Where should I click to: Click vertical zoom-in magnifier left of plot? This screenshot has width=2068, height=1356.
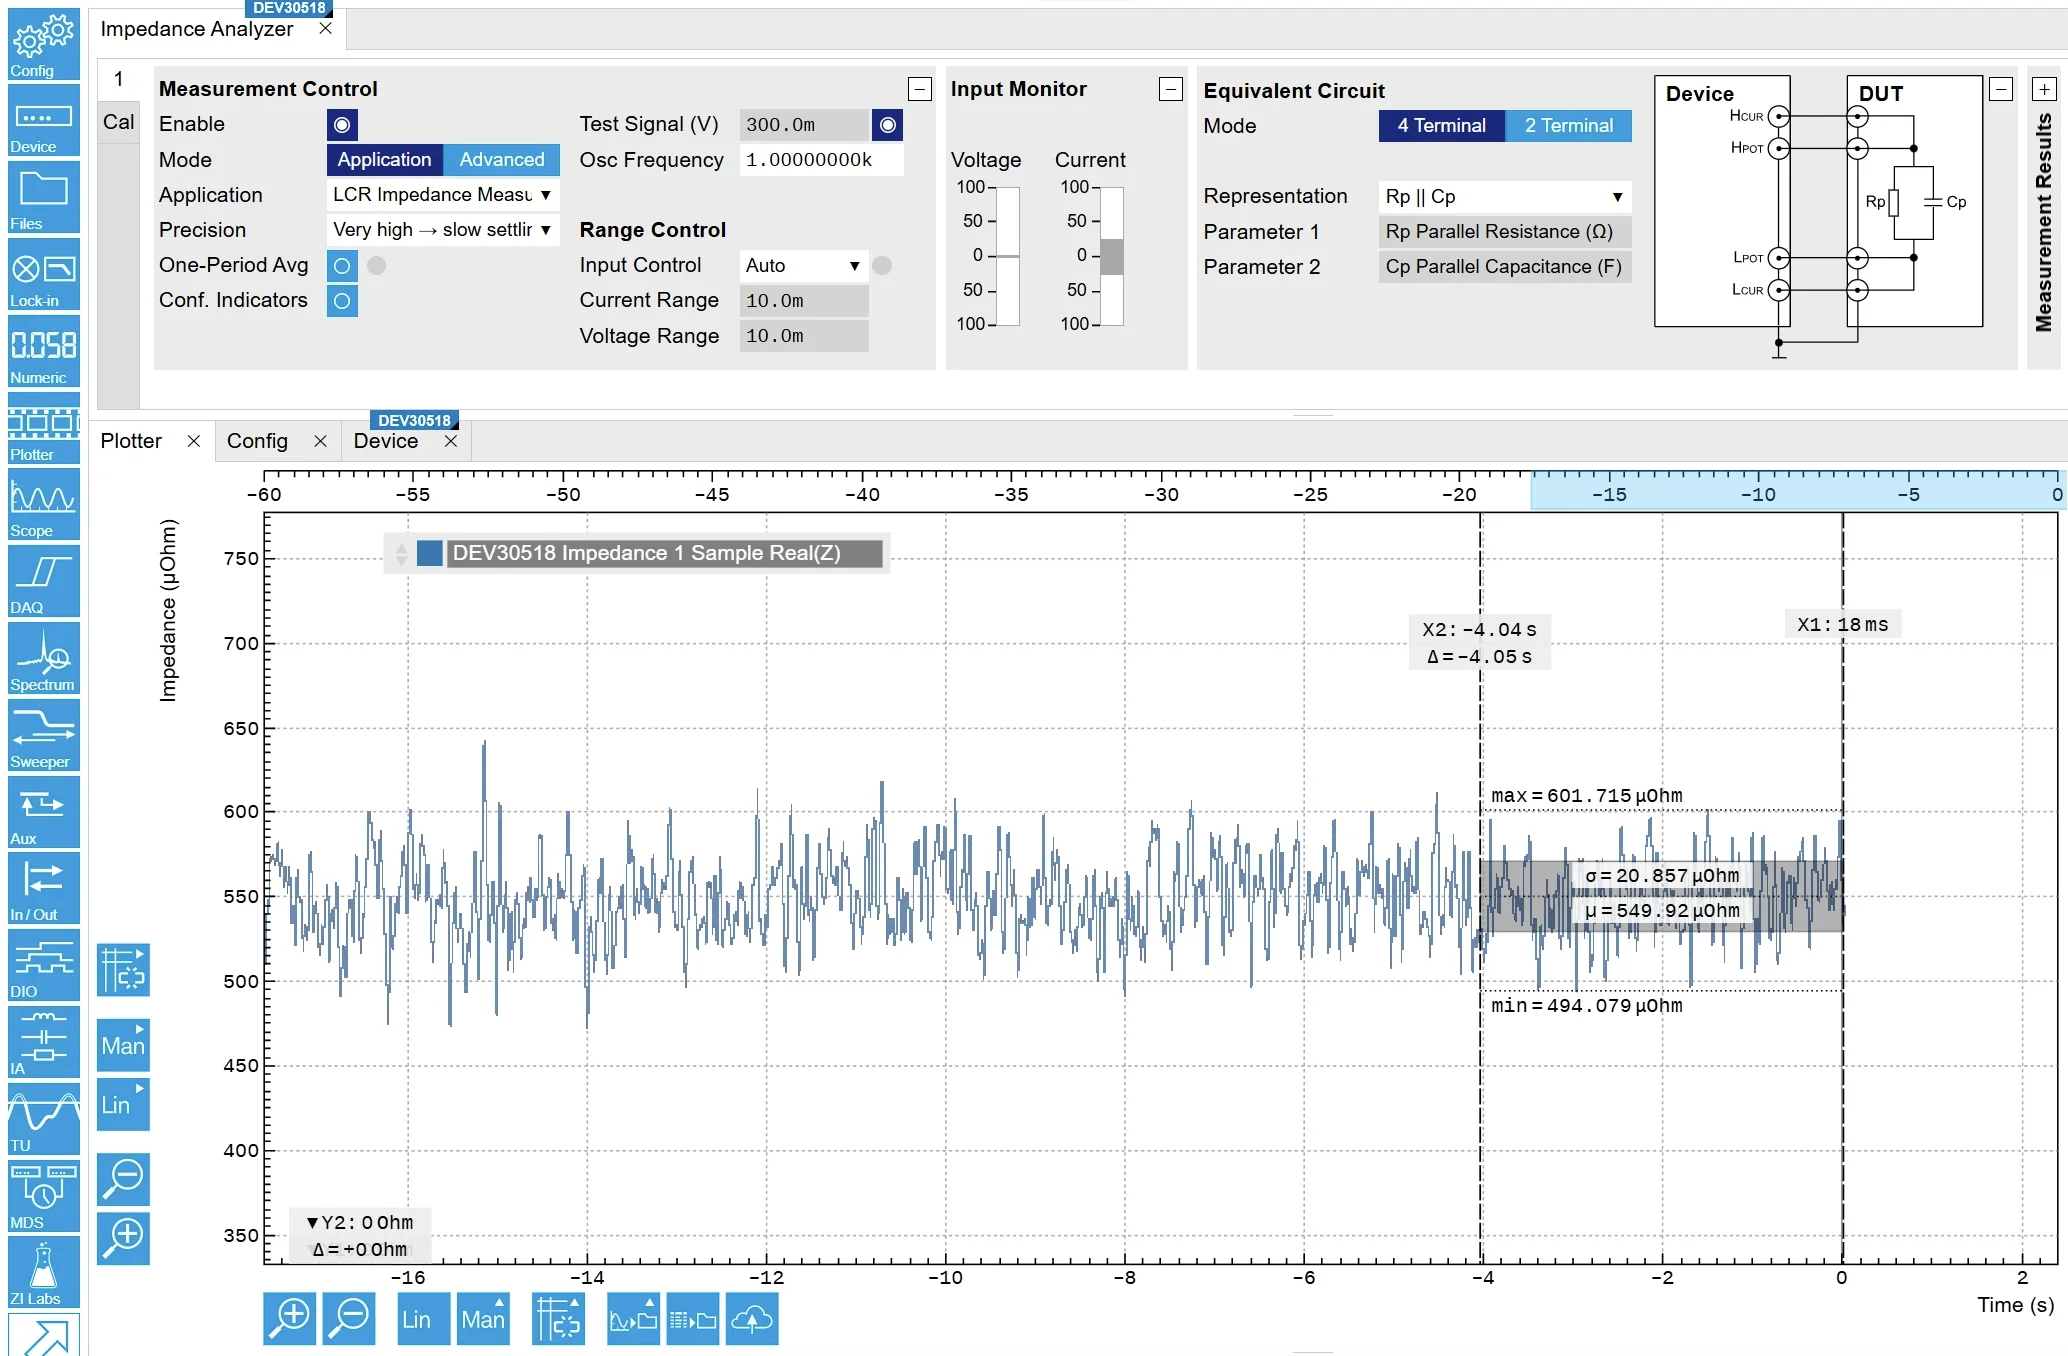pos(123,1238)
